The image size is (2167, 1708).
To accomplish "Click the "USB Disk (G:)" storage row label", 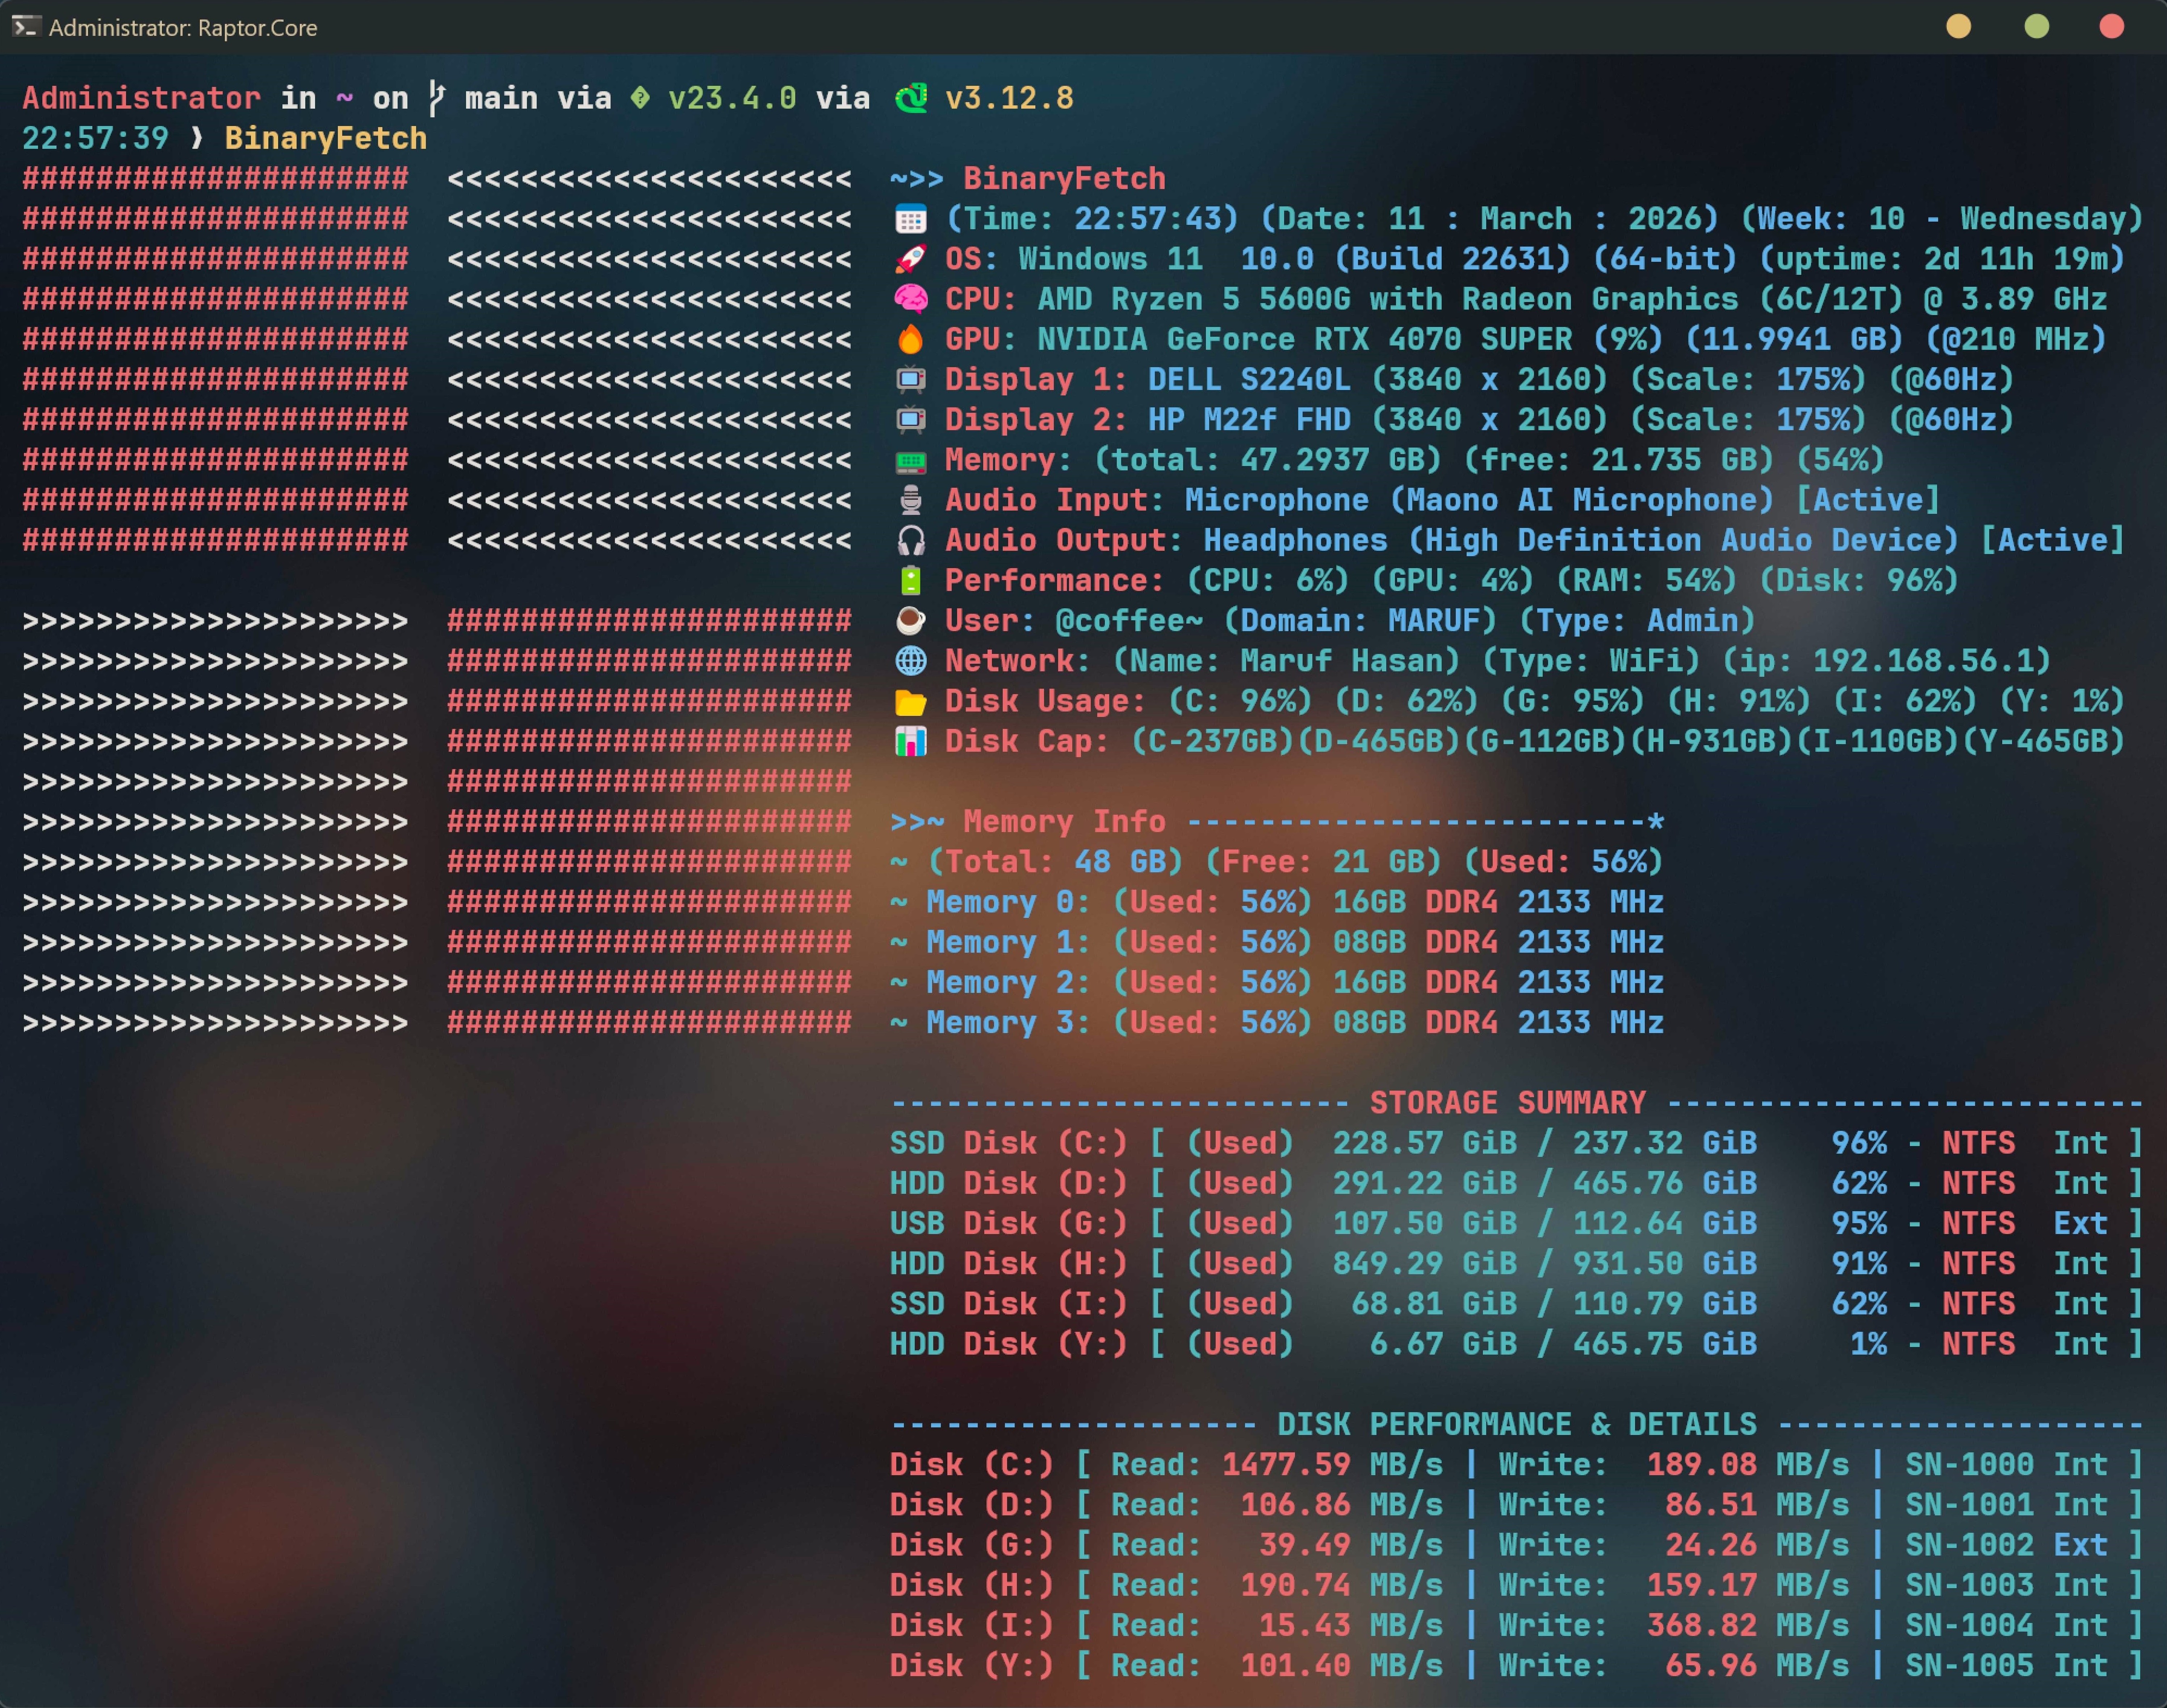I will pos(1009,1223).
